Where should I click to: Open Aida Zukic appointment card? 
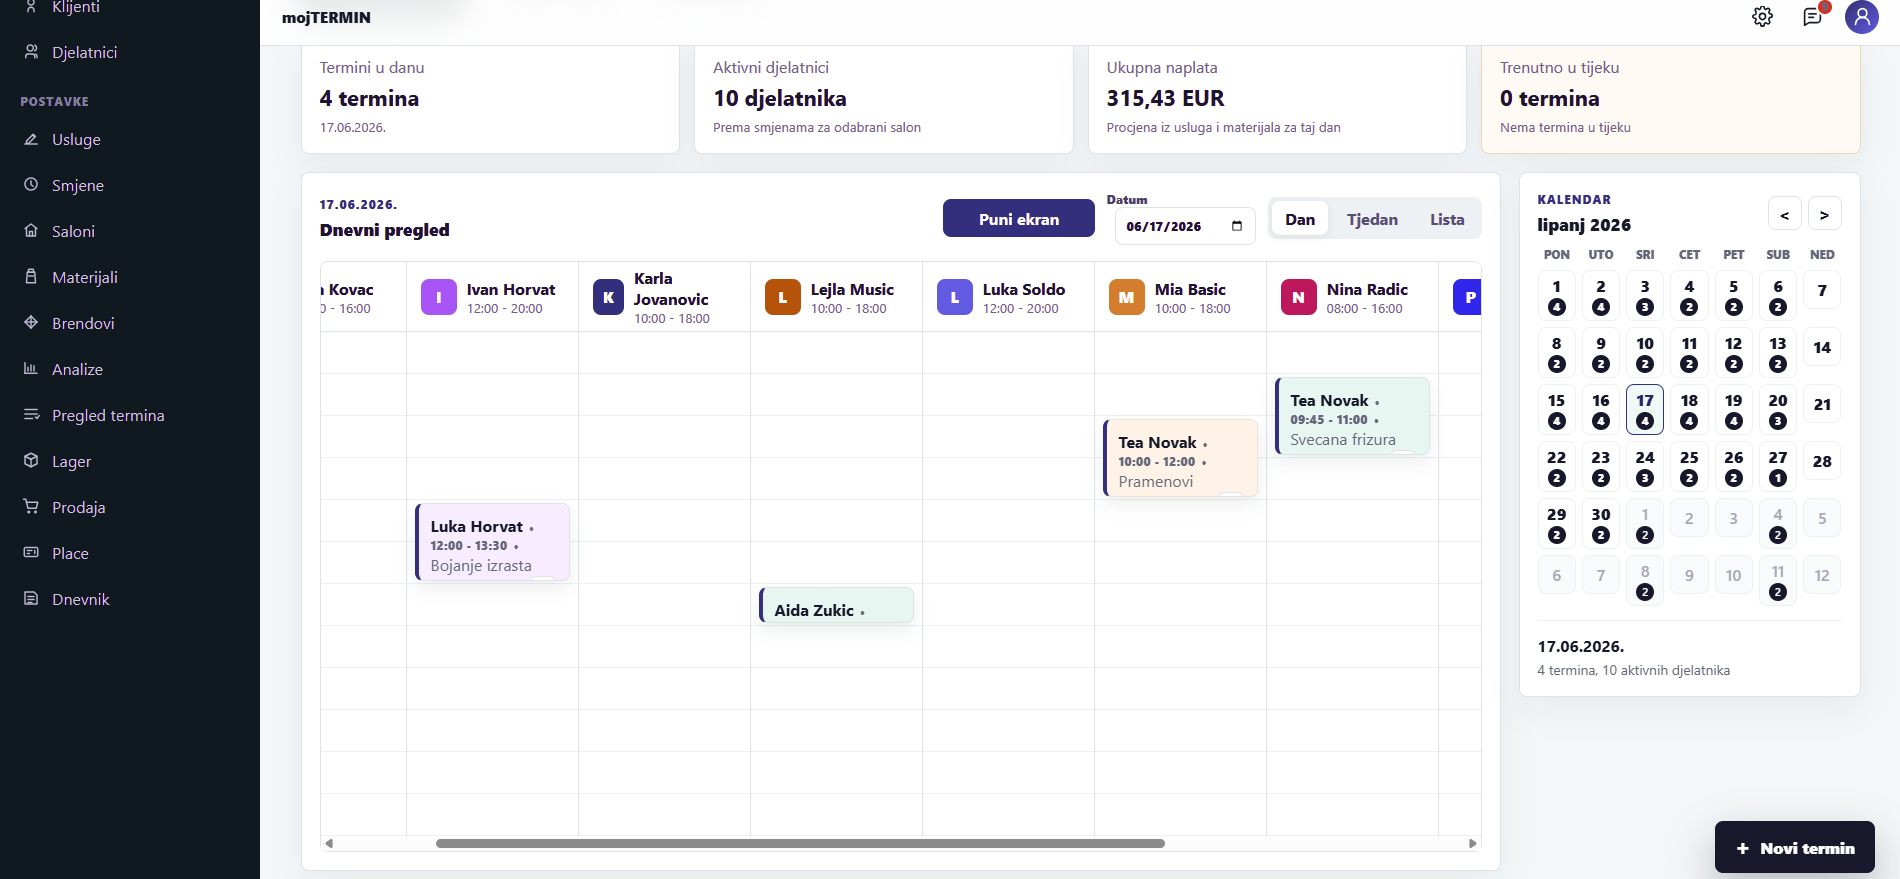tap(836, 606)
